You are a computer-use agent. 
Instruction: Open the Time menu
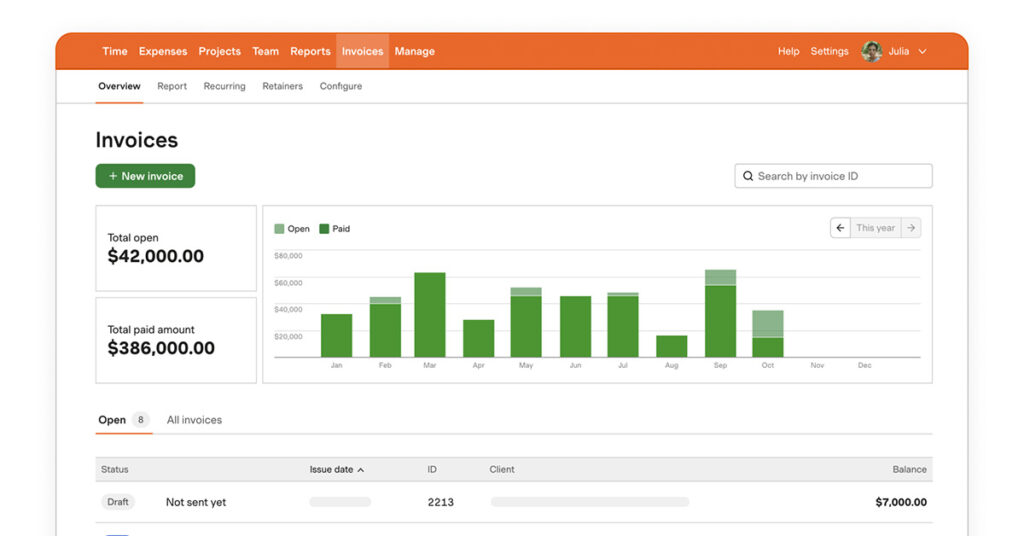tap(115, 52)
